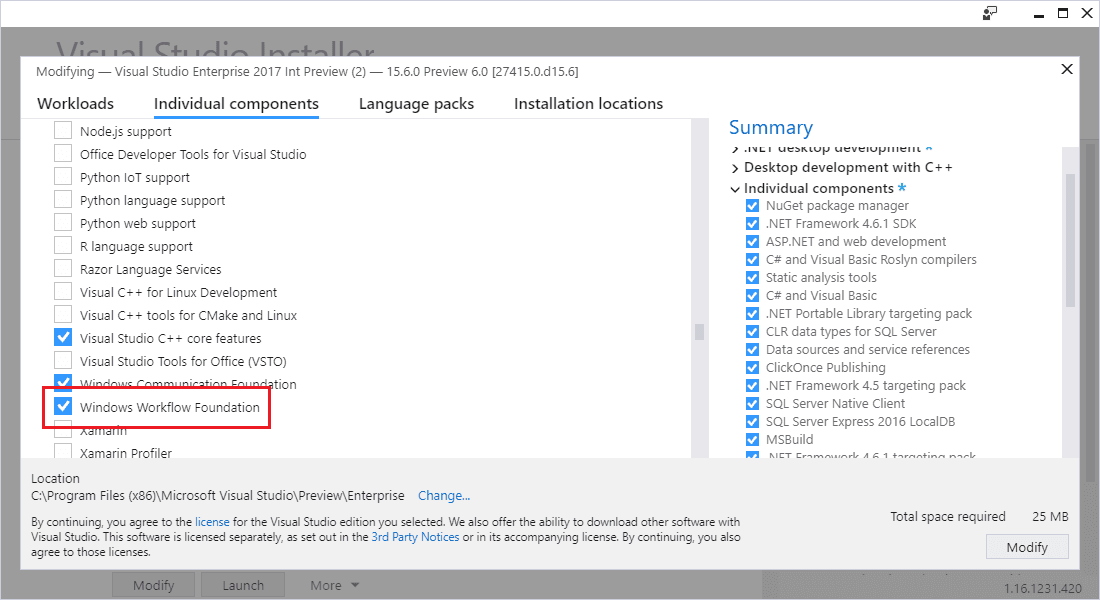Click the 25 MB space value
Image resolution: width=1100 pixels, height=600 pixels.
point(1050,516)
